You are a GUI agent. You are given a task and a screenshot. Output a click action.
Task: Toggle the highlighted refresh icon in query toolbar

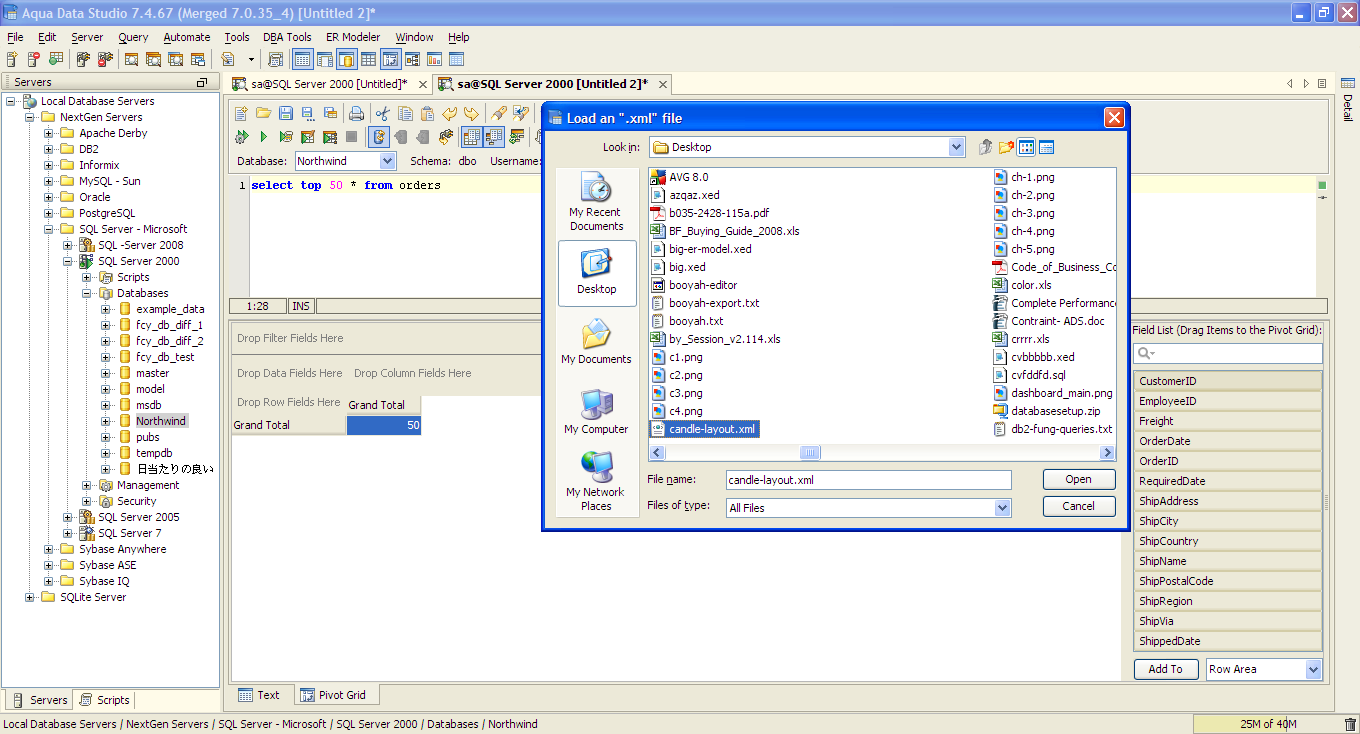pos(379,136)
